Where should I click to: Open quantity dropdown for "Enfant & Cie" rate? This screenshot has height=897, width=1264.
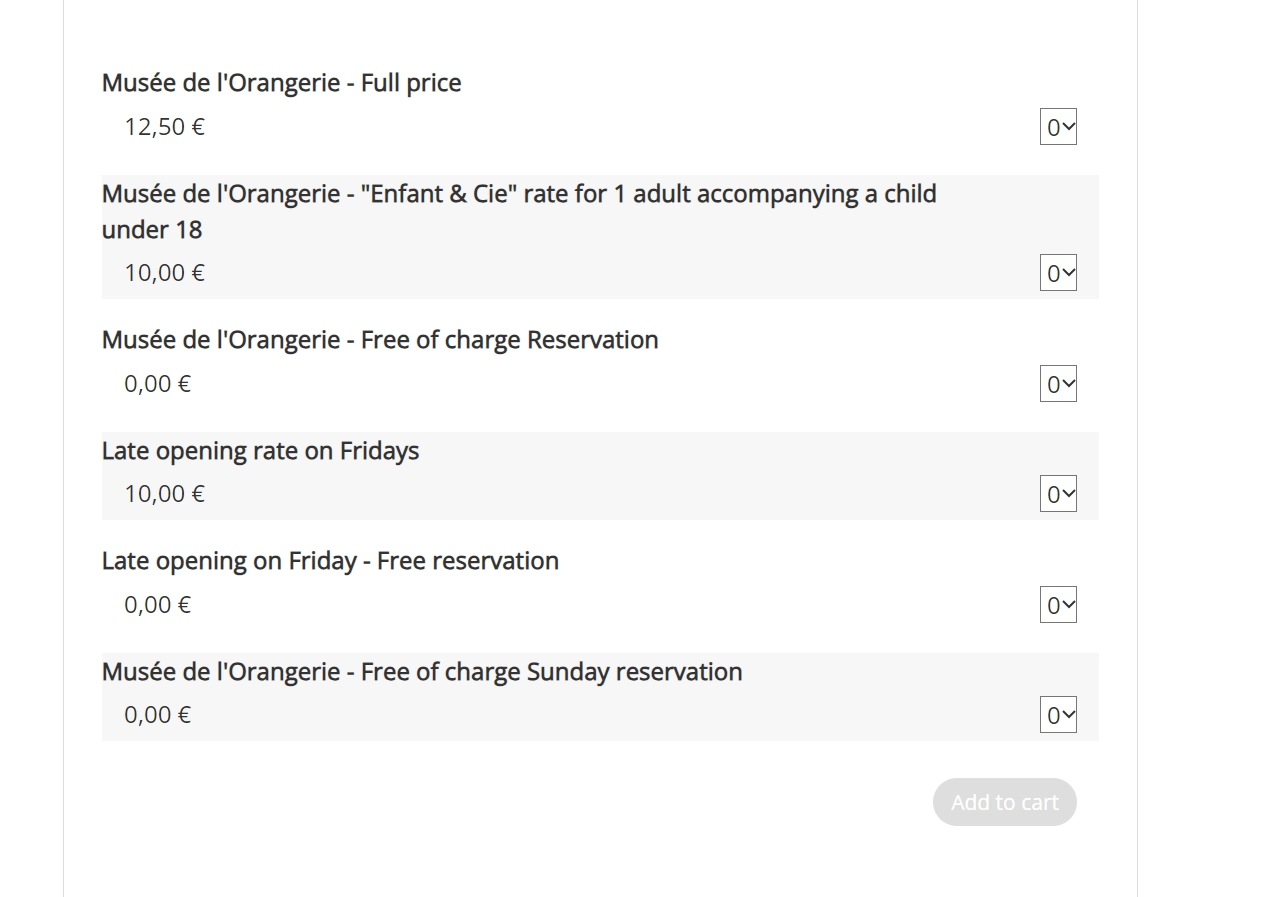[x=1058, y=273]
